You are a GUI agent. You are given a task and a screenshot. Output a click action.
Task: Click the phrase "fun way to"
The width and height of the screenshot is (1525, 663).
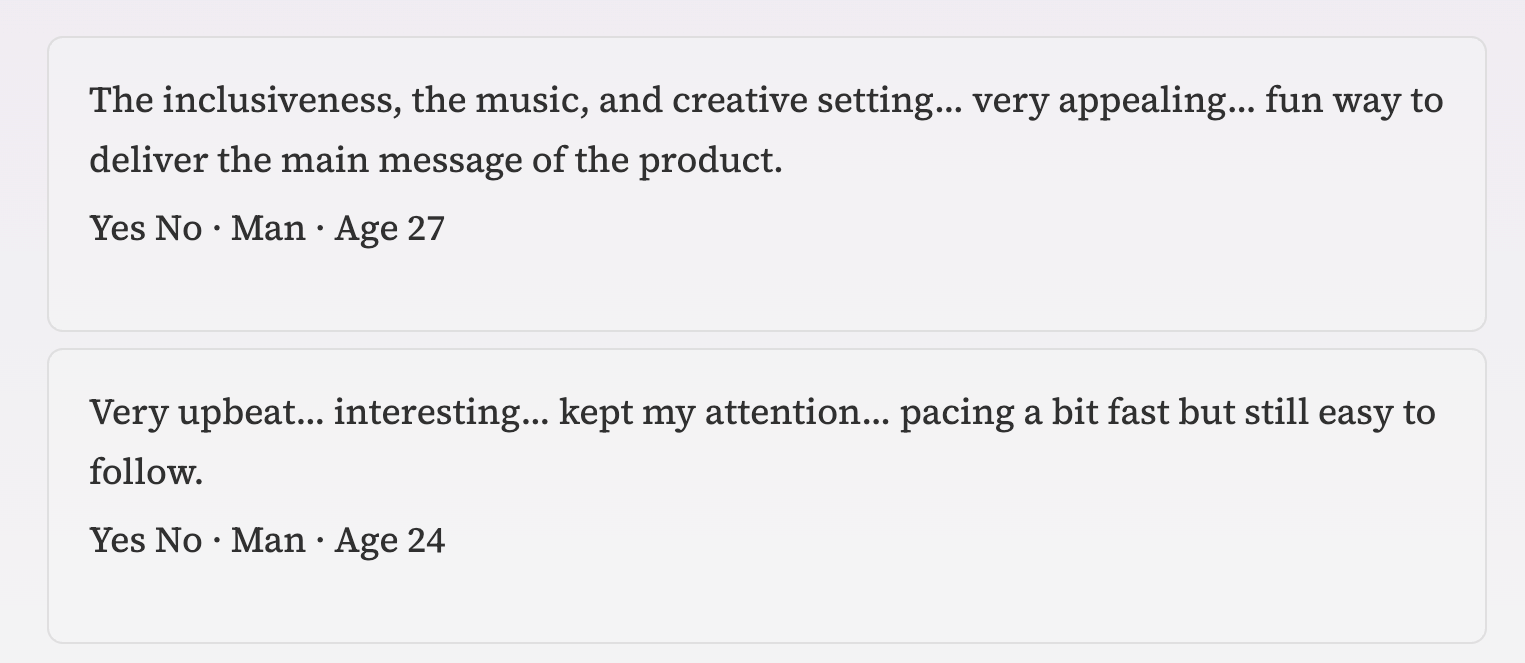(x=1353, y=101)
